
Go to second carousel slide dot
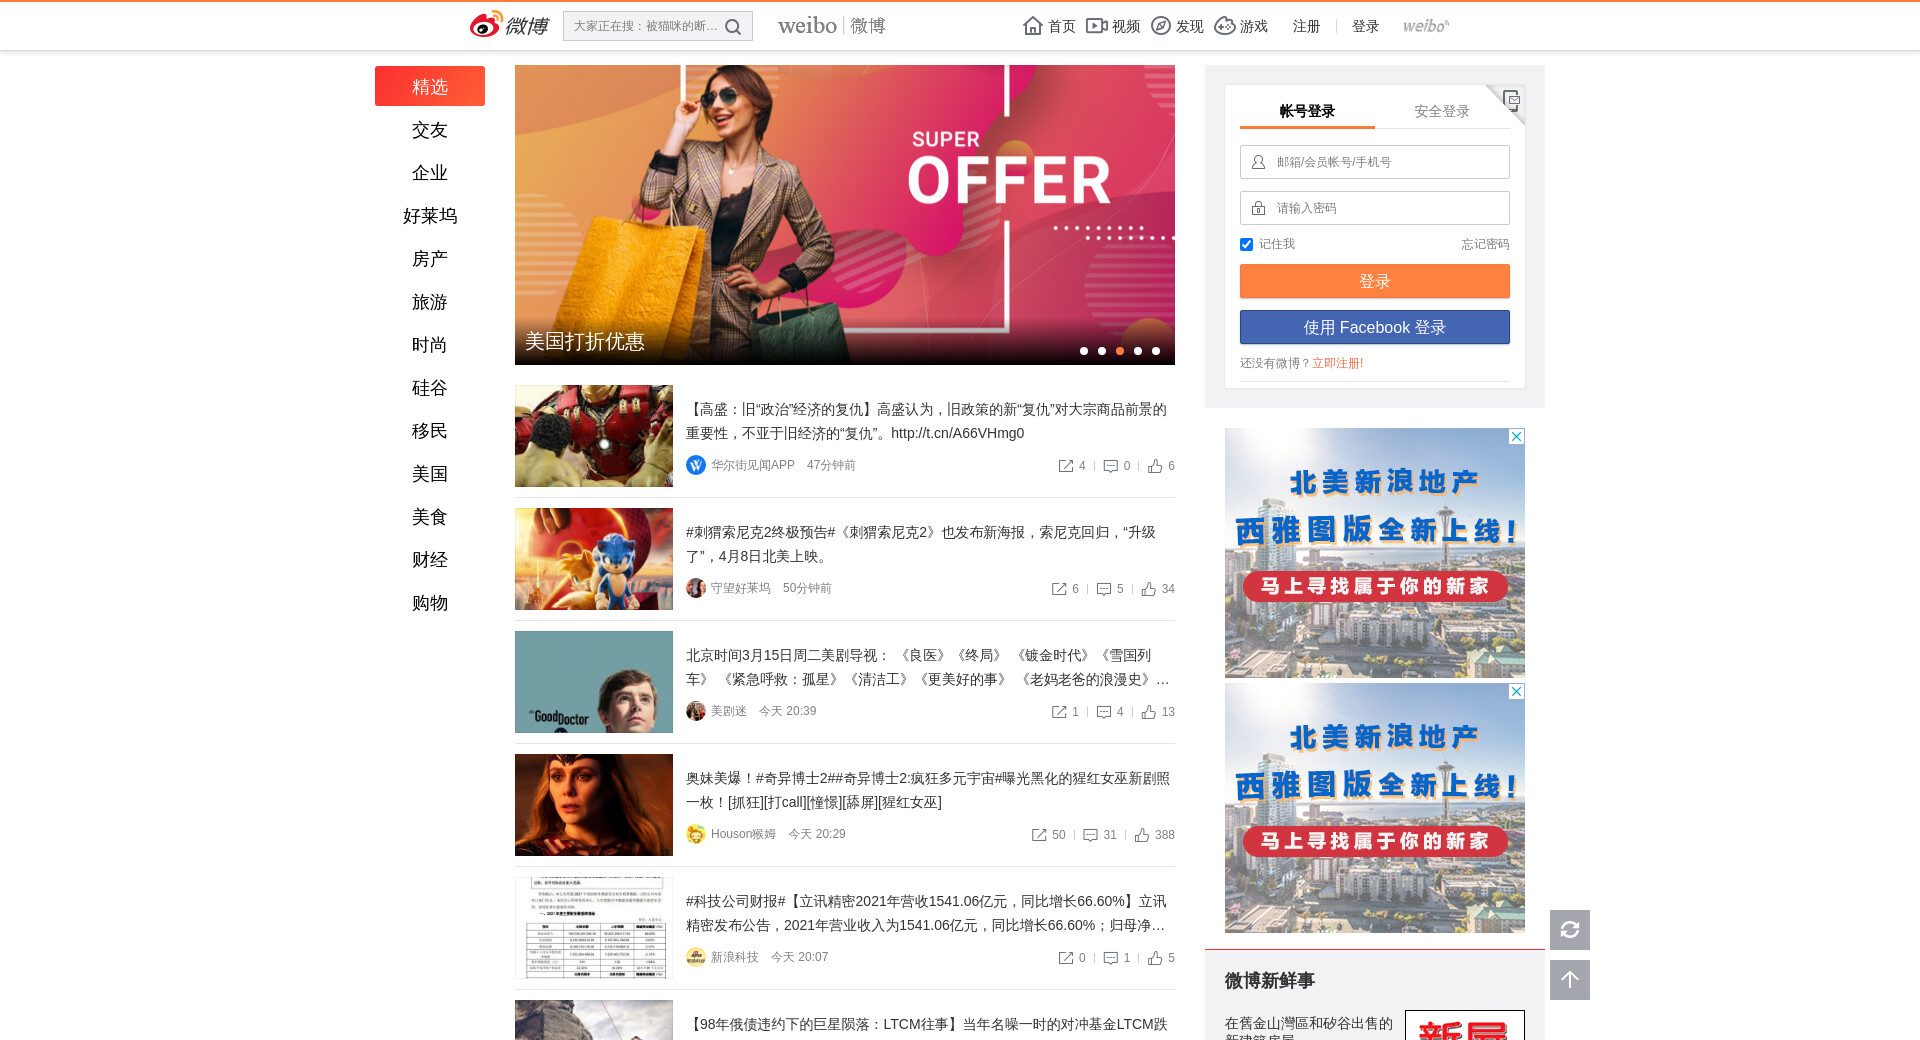pyautogui.click(x=1102, y=351)
